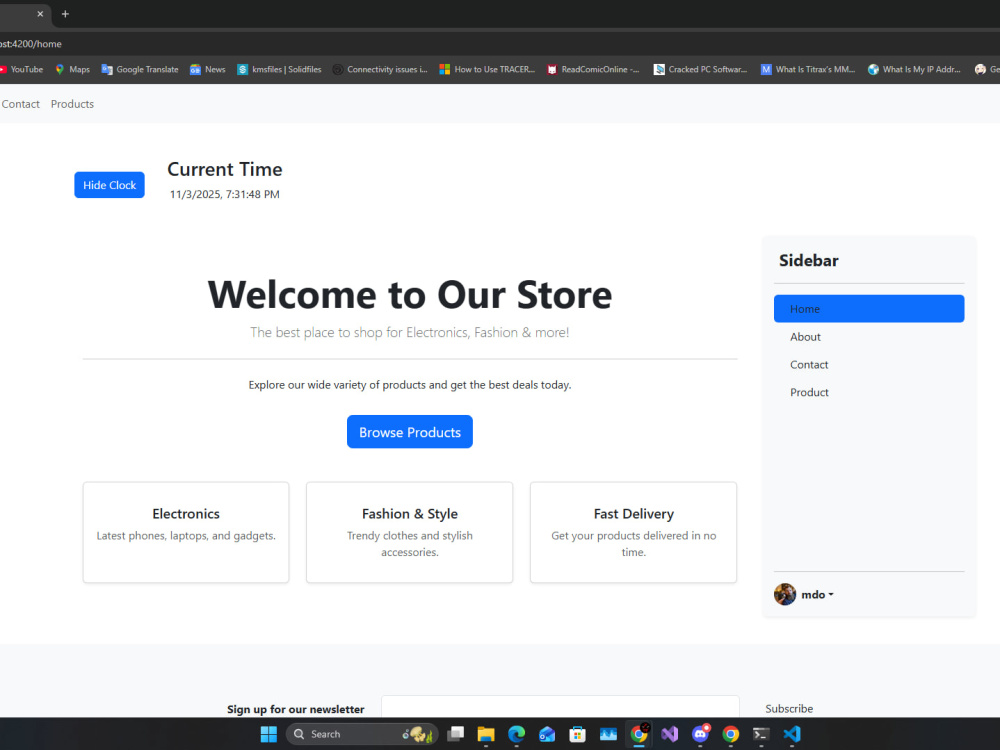Open the Cracked PC Software bookmark

pos(700,70)
